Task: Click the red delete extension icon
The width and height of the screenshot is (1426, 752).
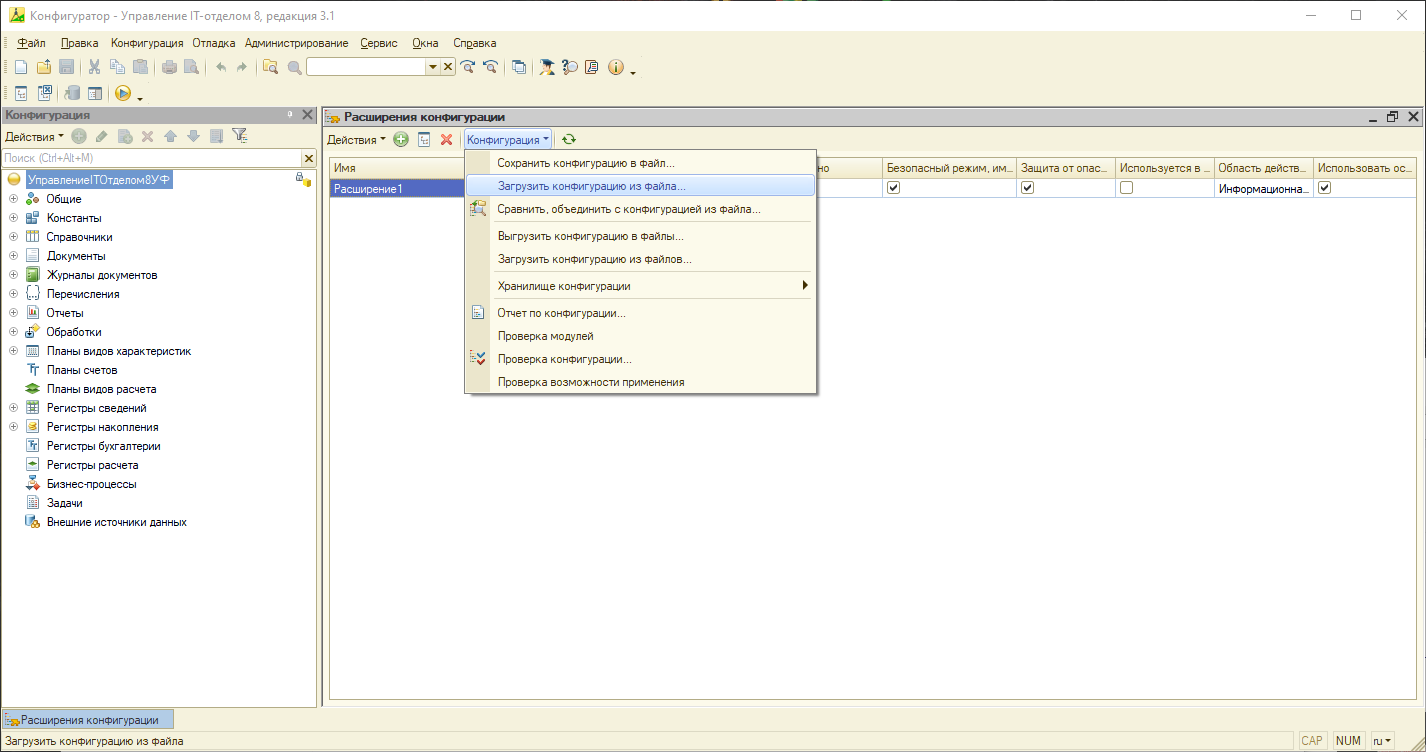Action: [x=447, y=140]
